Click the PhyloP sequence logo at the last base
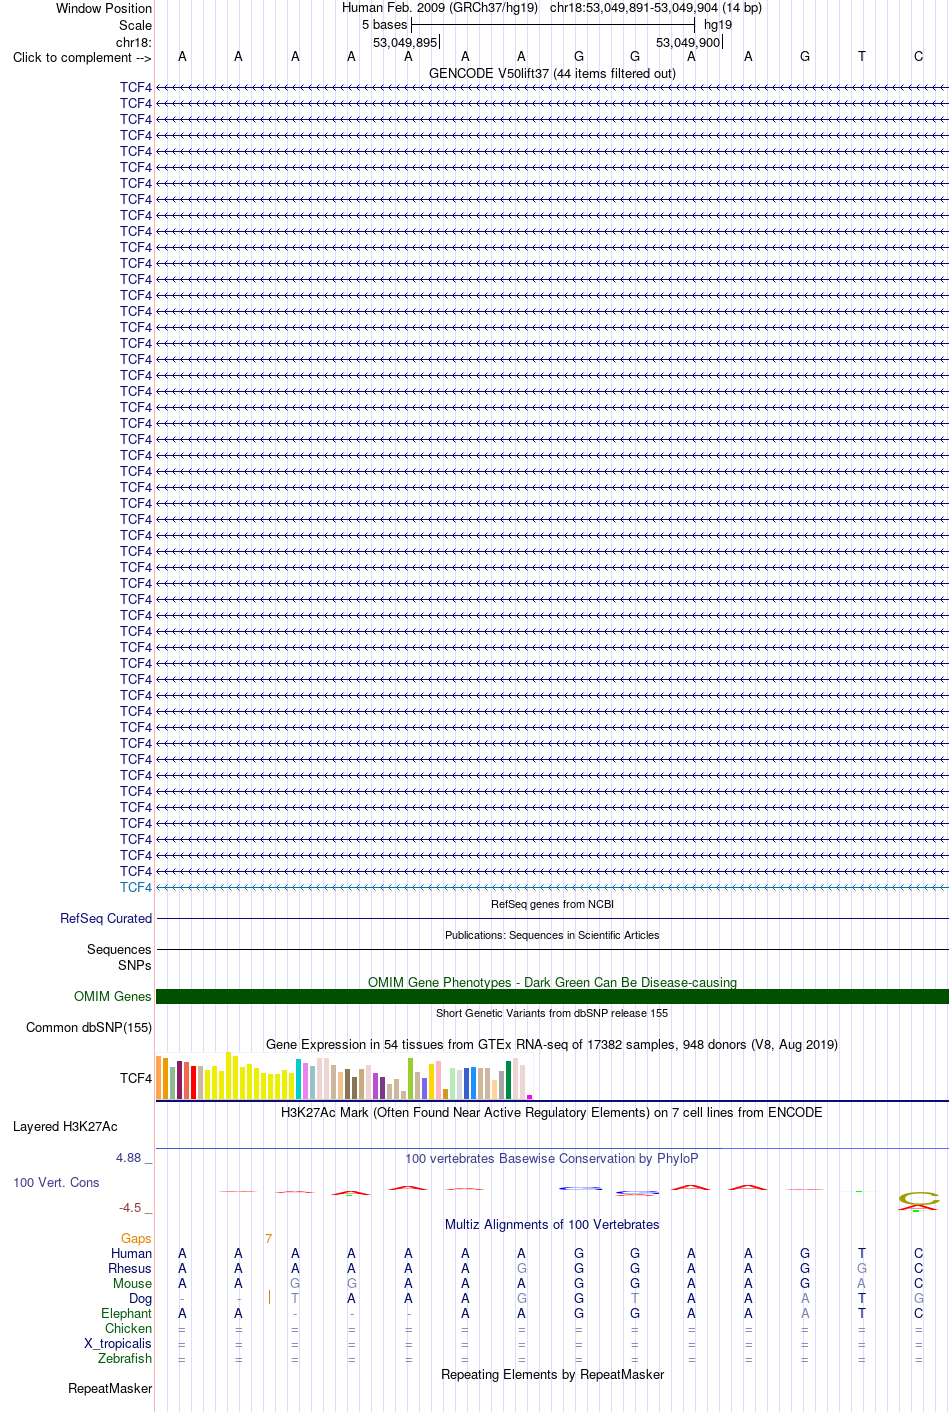 click(x=918, y=1201)
